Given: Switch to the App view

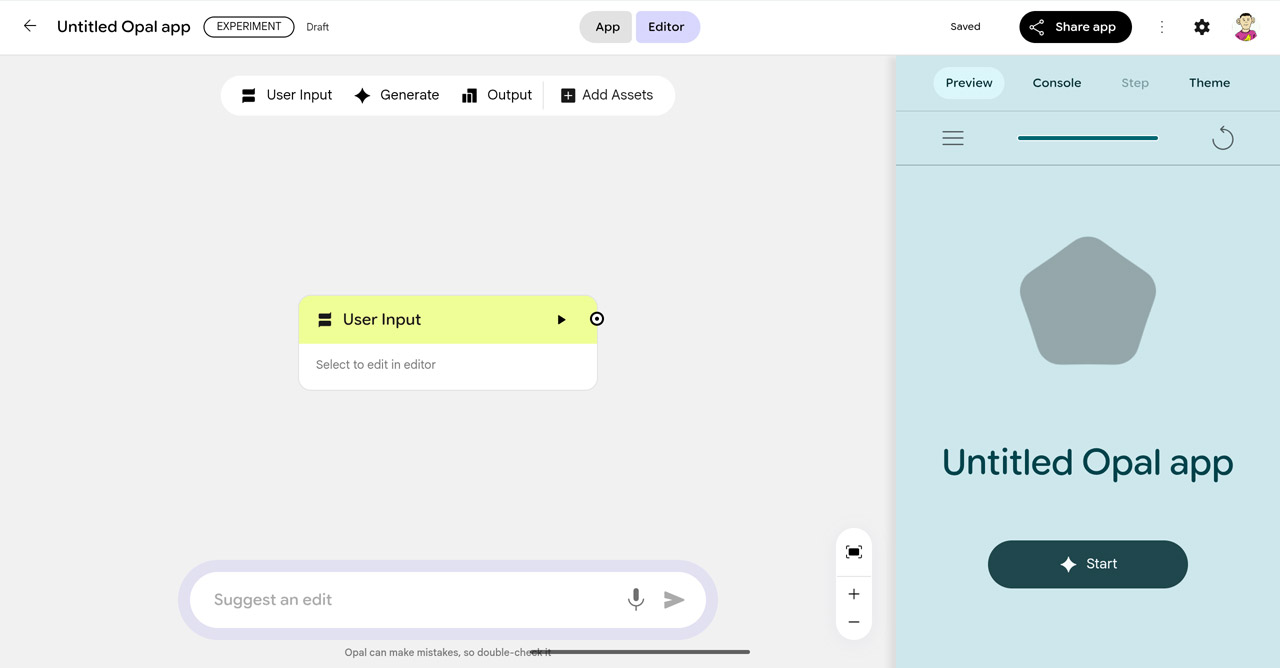Looking at the screenshot, I should tap(607, 27).
